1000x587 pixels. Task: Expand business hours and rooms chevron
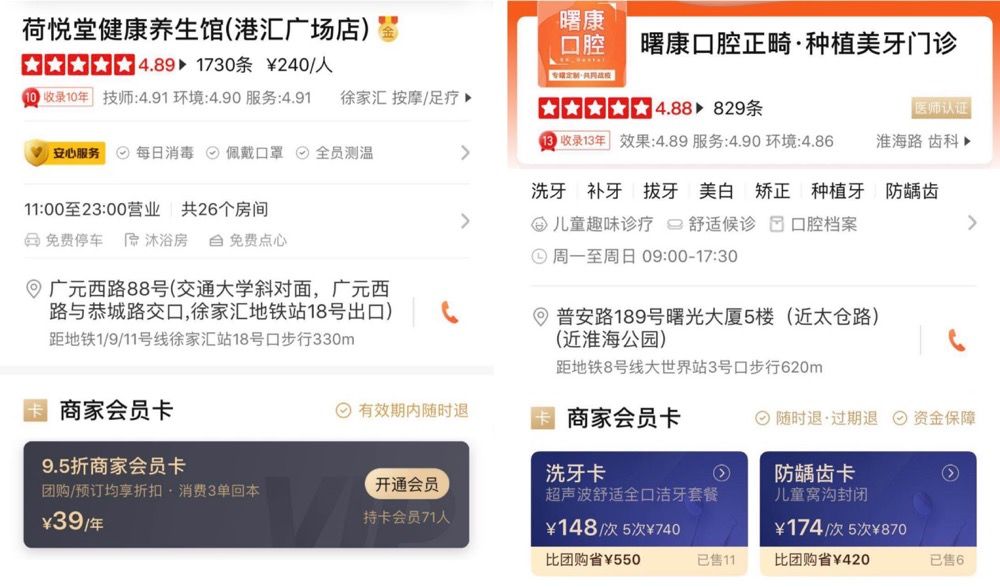pos(465,221)
